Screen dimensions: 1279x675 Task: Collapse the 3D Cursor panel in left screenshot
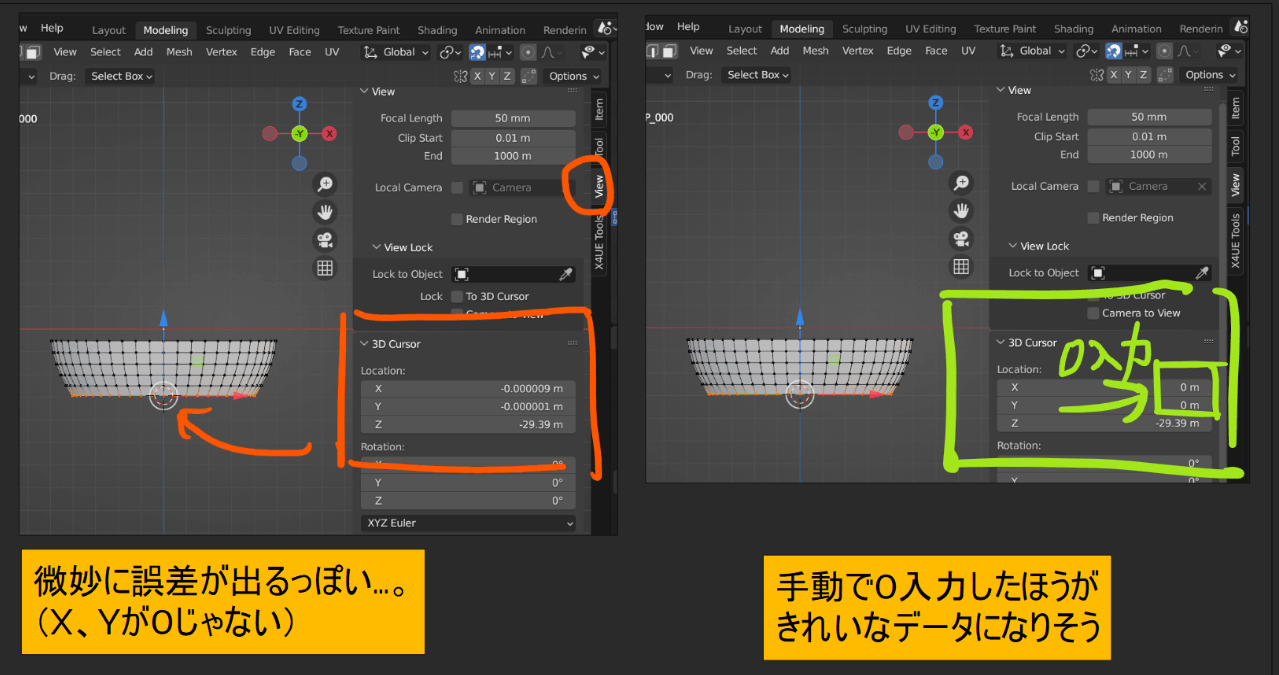[365, 344]
